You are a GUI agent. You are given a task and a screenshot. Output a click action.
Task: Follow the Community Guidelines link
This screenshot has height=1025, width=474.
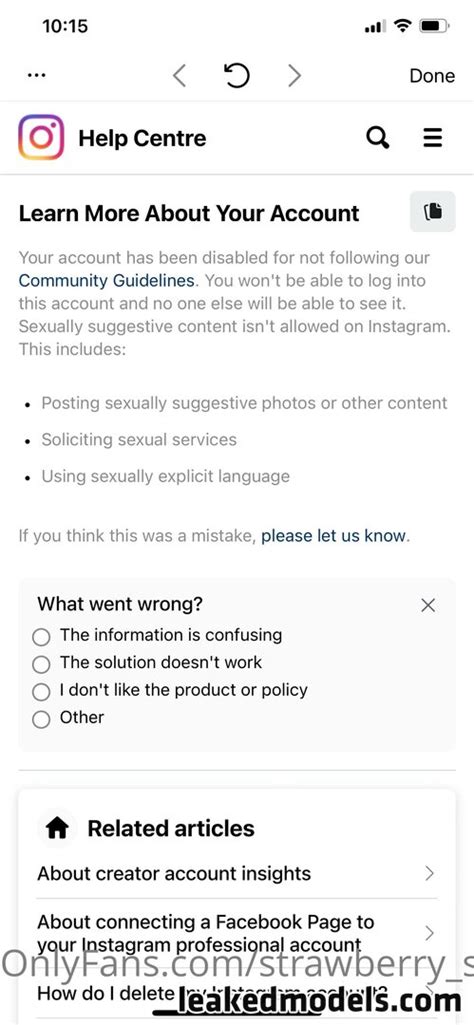(107, 281)
